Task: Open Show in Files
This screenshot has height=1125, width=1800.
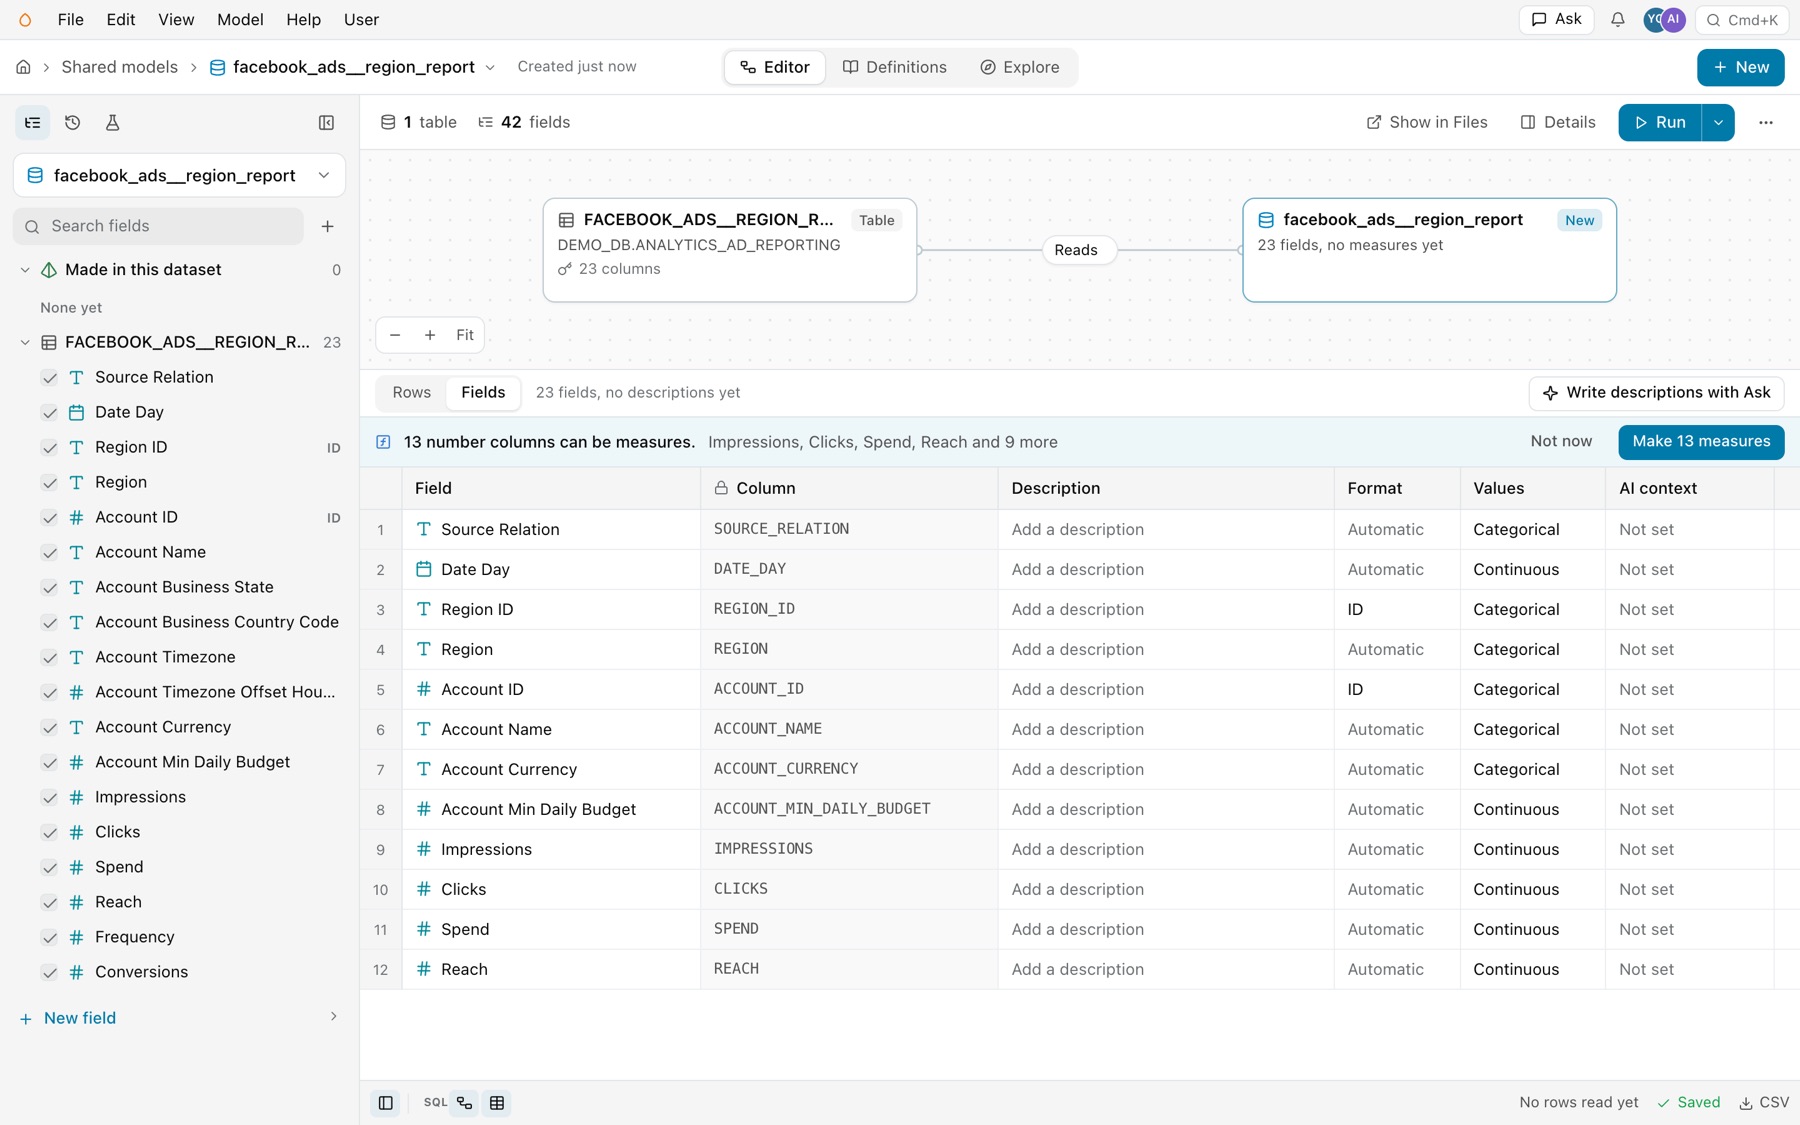Action: [x=1427, y=122]
